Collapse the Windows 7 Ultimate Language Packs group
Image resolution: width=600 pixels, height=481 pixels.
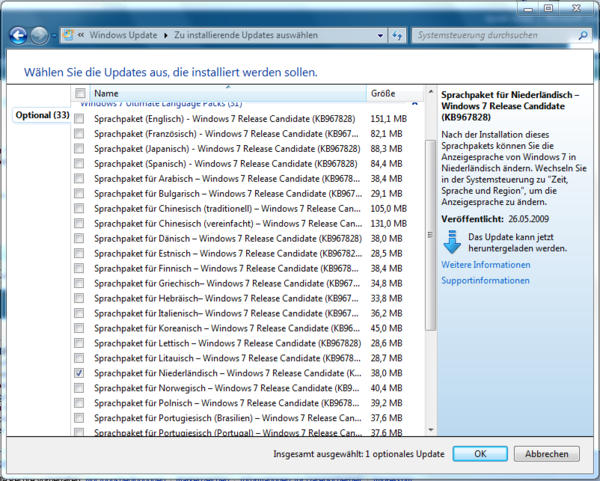[414, 104]
